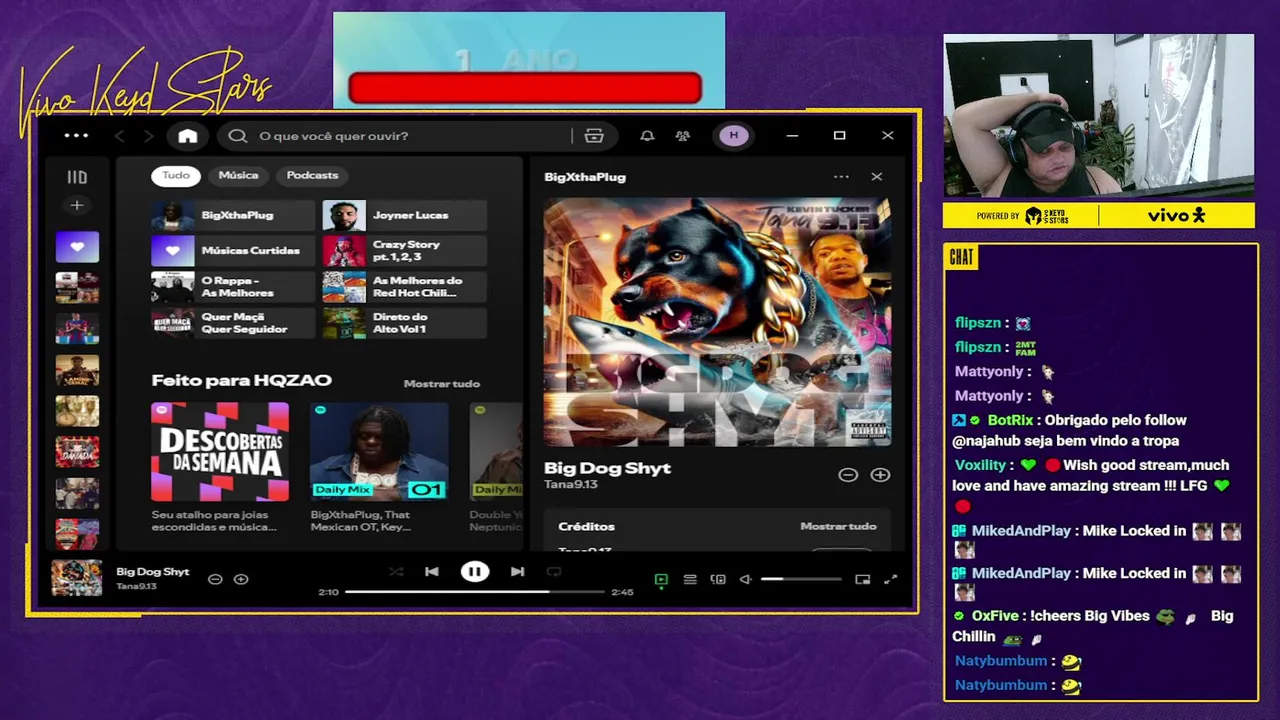This screenshot has height=720, width=1280.
Task: Open the playback queue
Action: pyautogui.click(x=690, y=579)
